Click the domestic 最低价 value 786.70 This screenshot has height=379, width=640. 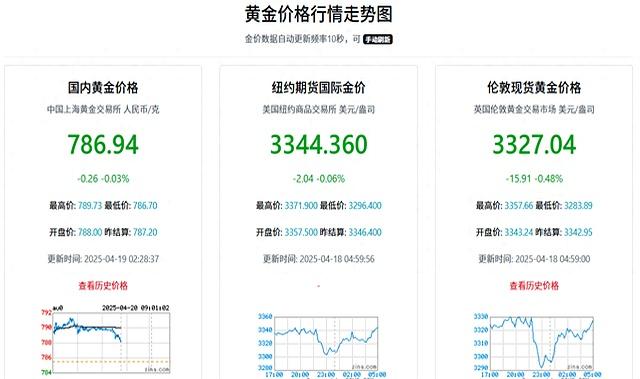[x=145, y=205]
